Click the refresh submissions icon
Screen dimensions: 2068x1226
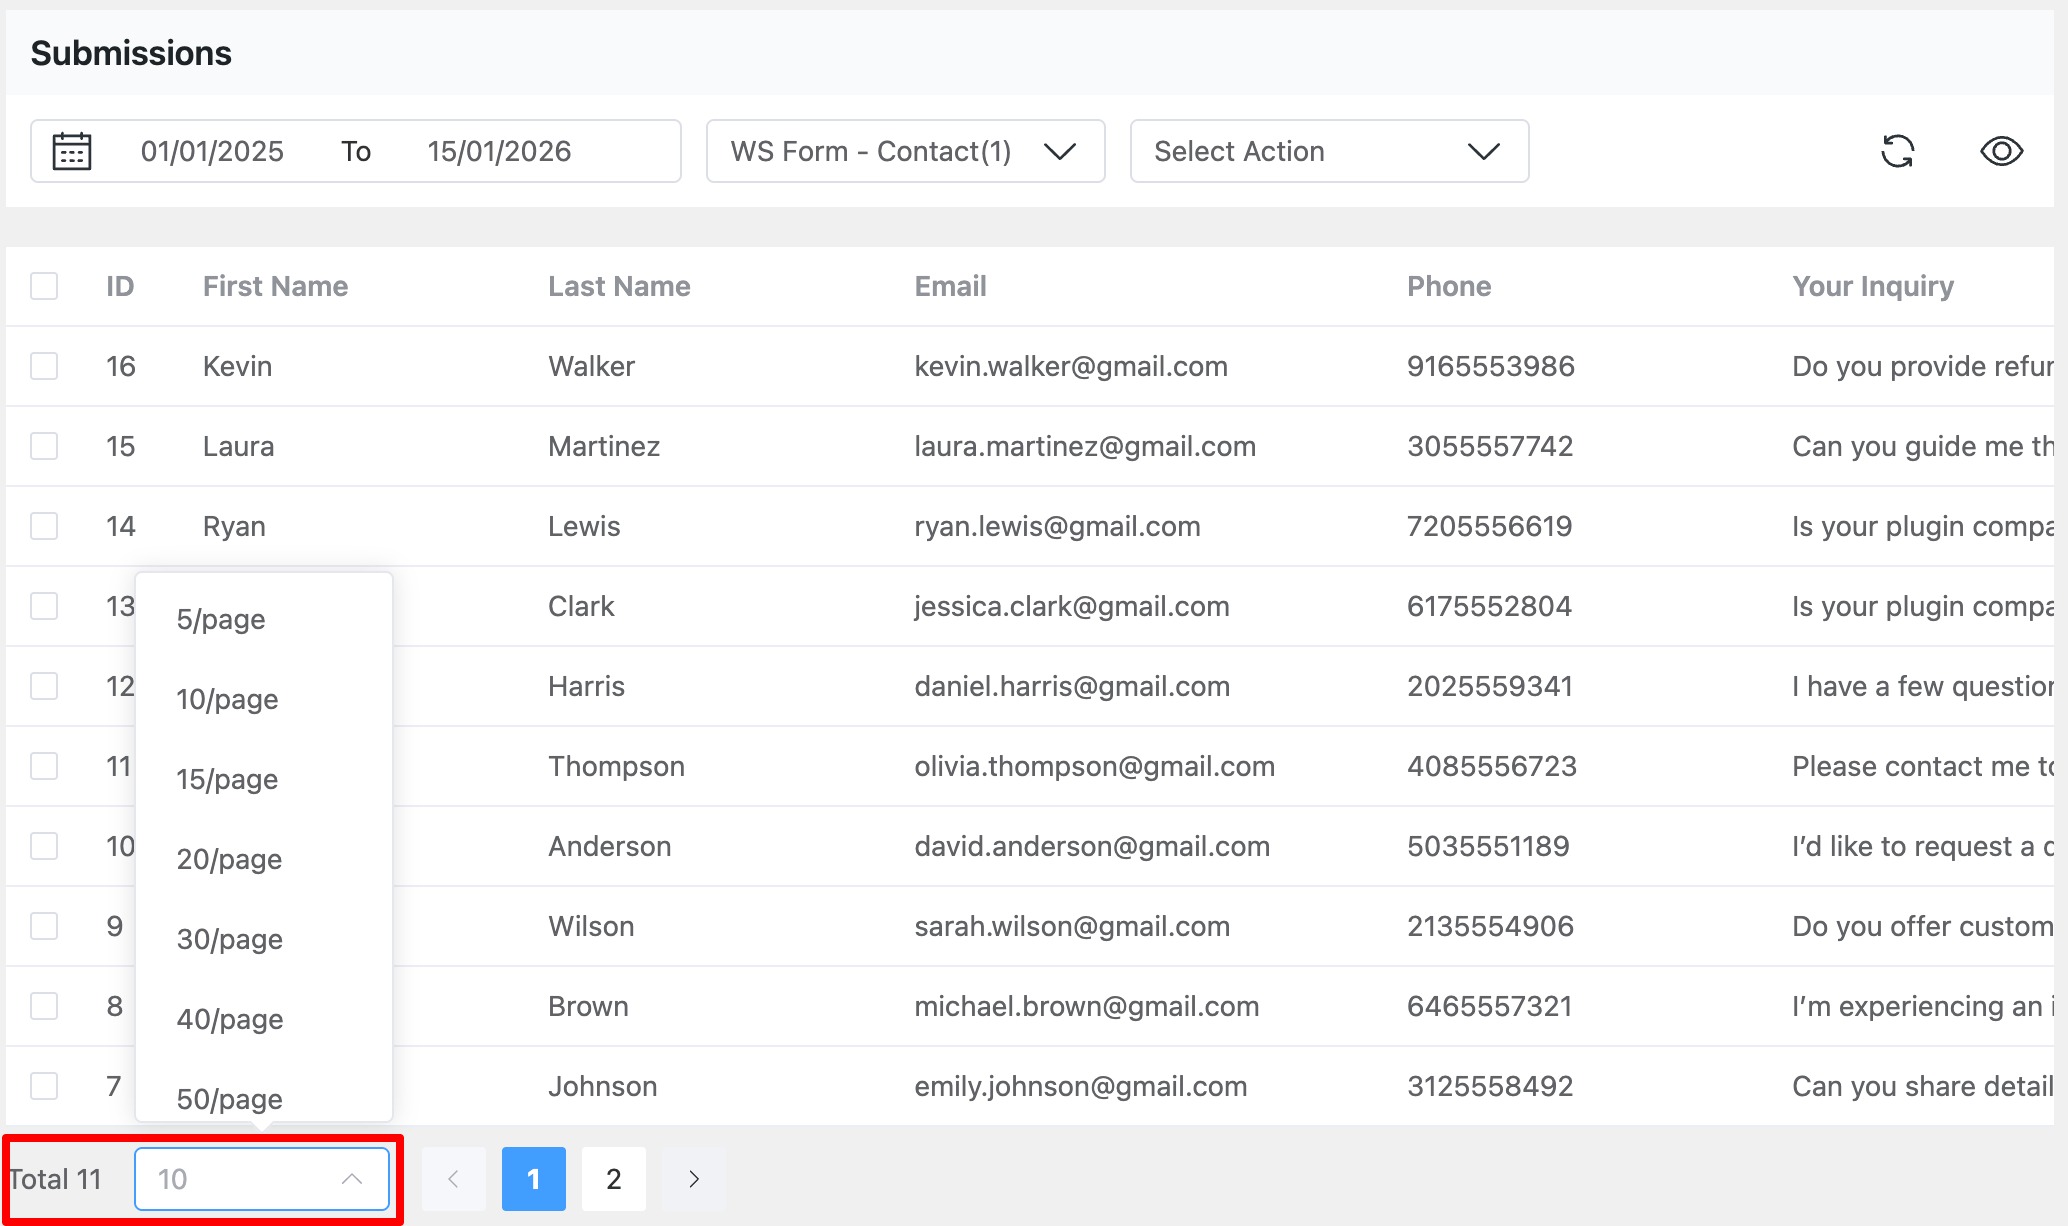click(1899, 151)
